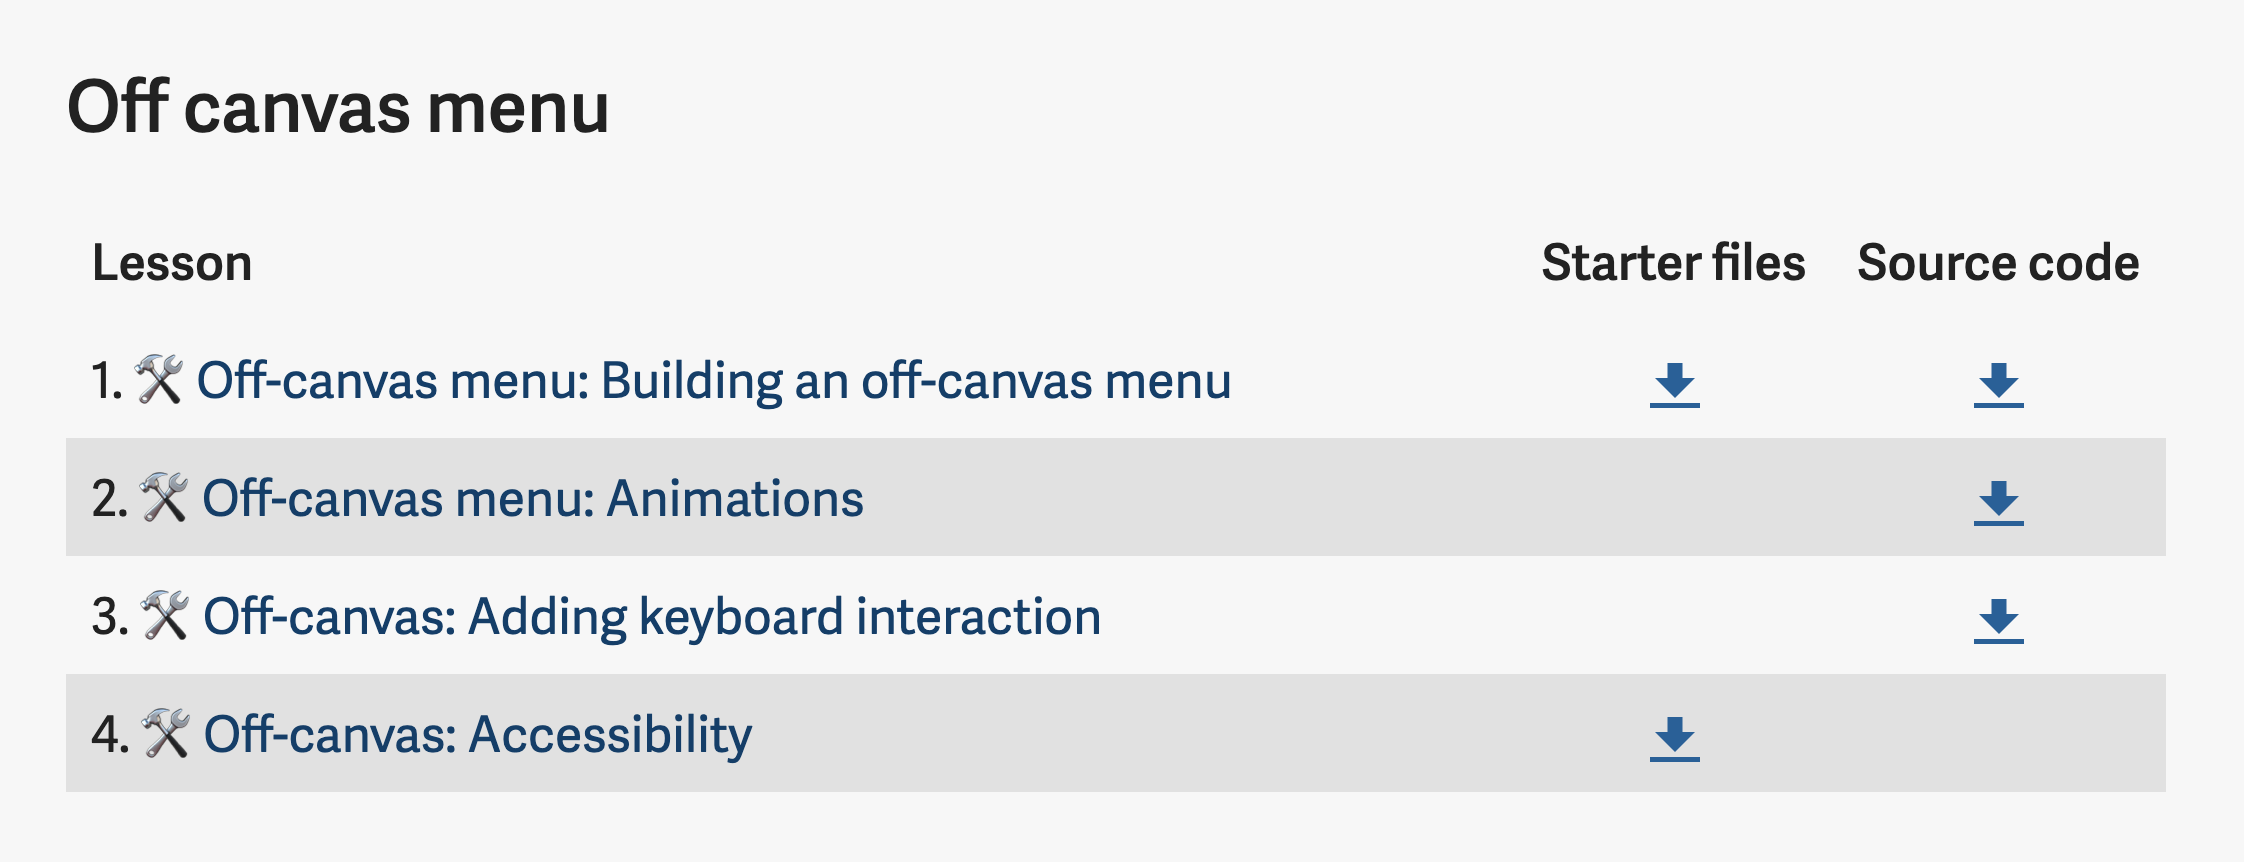The width and height of the screenshot is (2244, 862).
Task: Click the Starter files column header
Action: tap(1672, 262)
